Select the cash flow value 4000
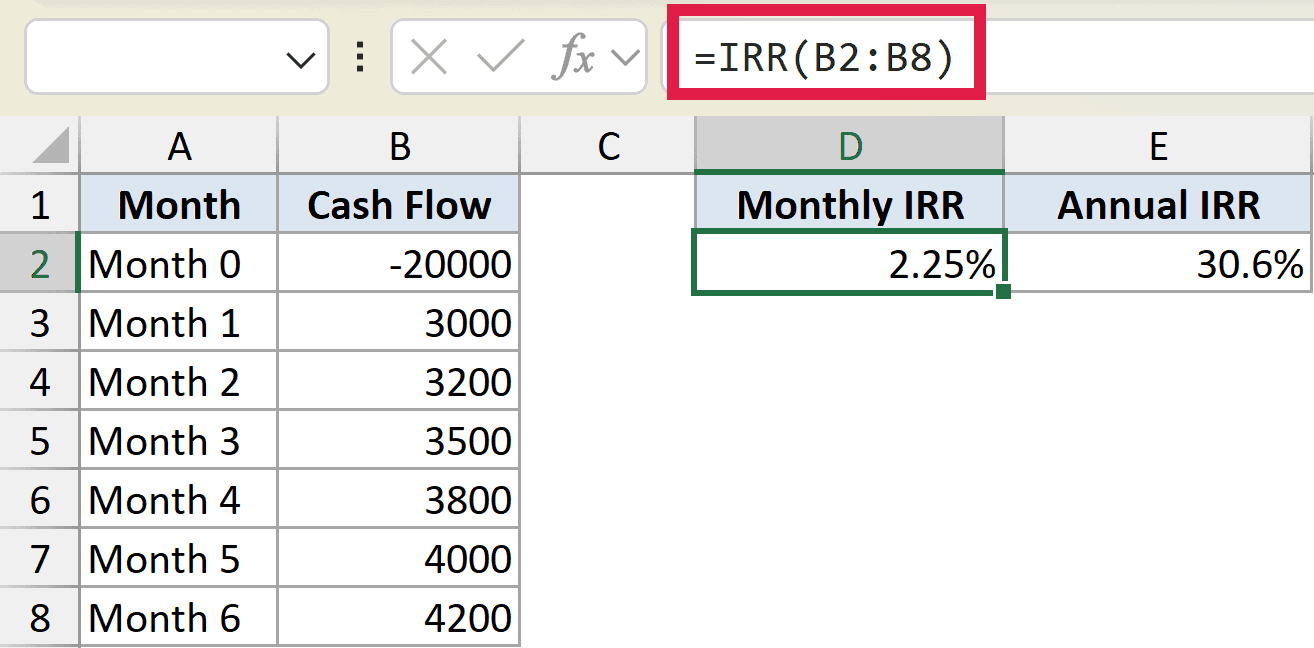The height and width of the screenshot is (648, 1314). coord(399,559)
